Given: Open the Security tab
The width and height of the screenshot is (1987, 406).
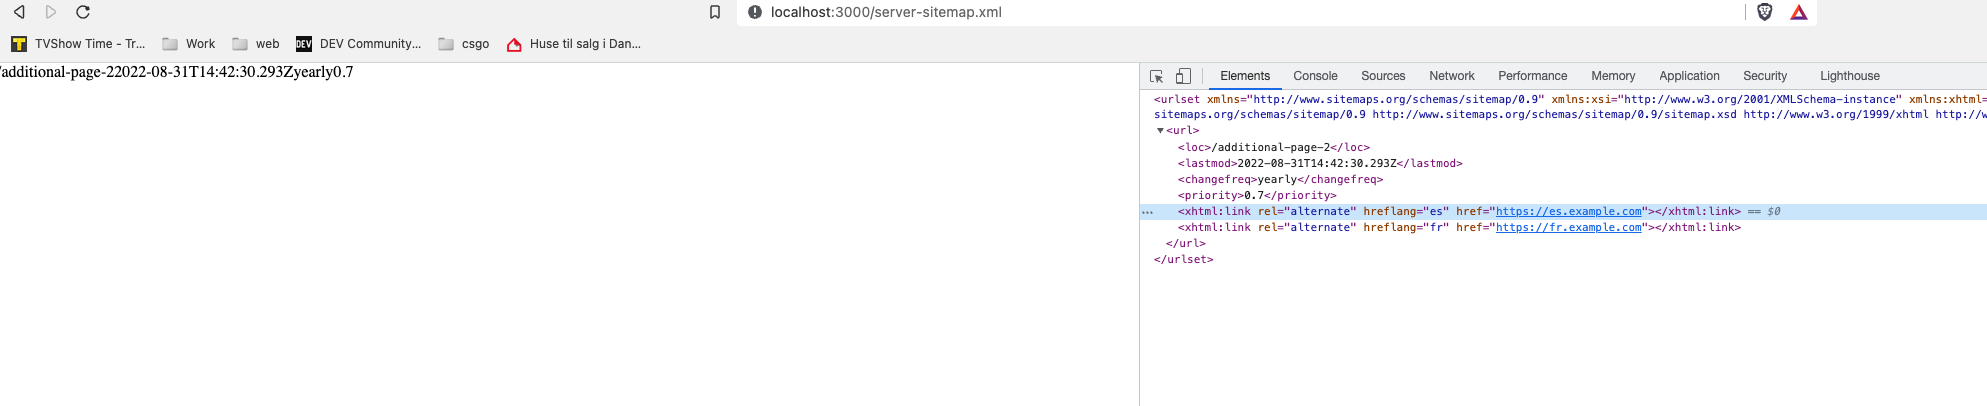Looking at the screenshot, I should 1765,76.
